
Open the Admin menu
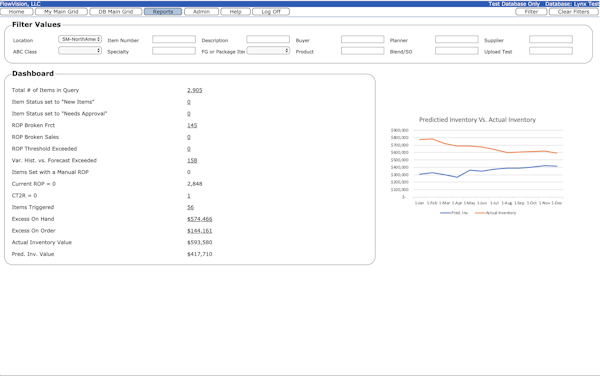(x=201, y=12)
